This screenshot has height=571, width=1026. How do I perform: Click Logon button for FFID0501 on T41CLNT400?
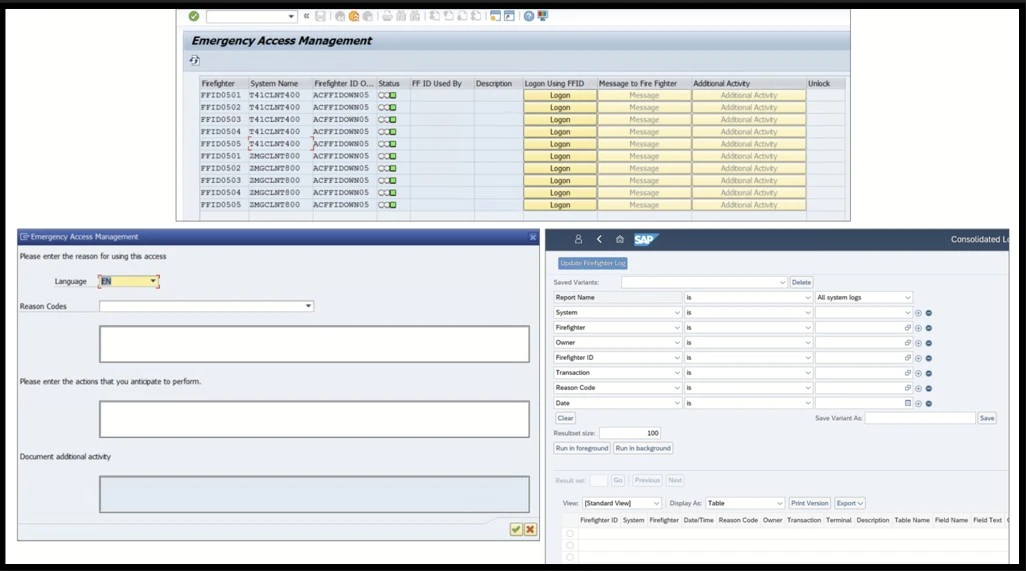560,95
